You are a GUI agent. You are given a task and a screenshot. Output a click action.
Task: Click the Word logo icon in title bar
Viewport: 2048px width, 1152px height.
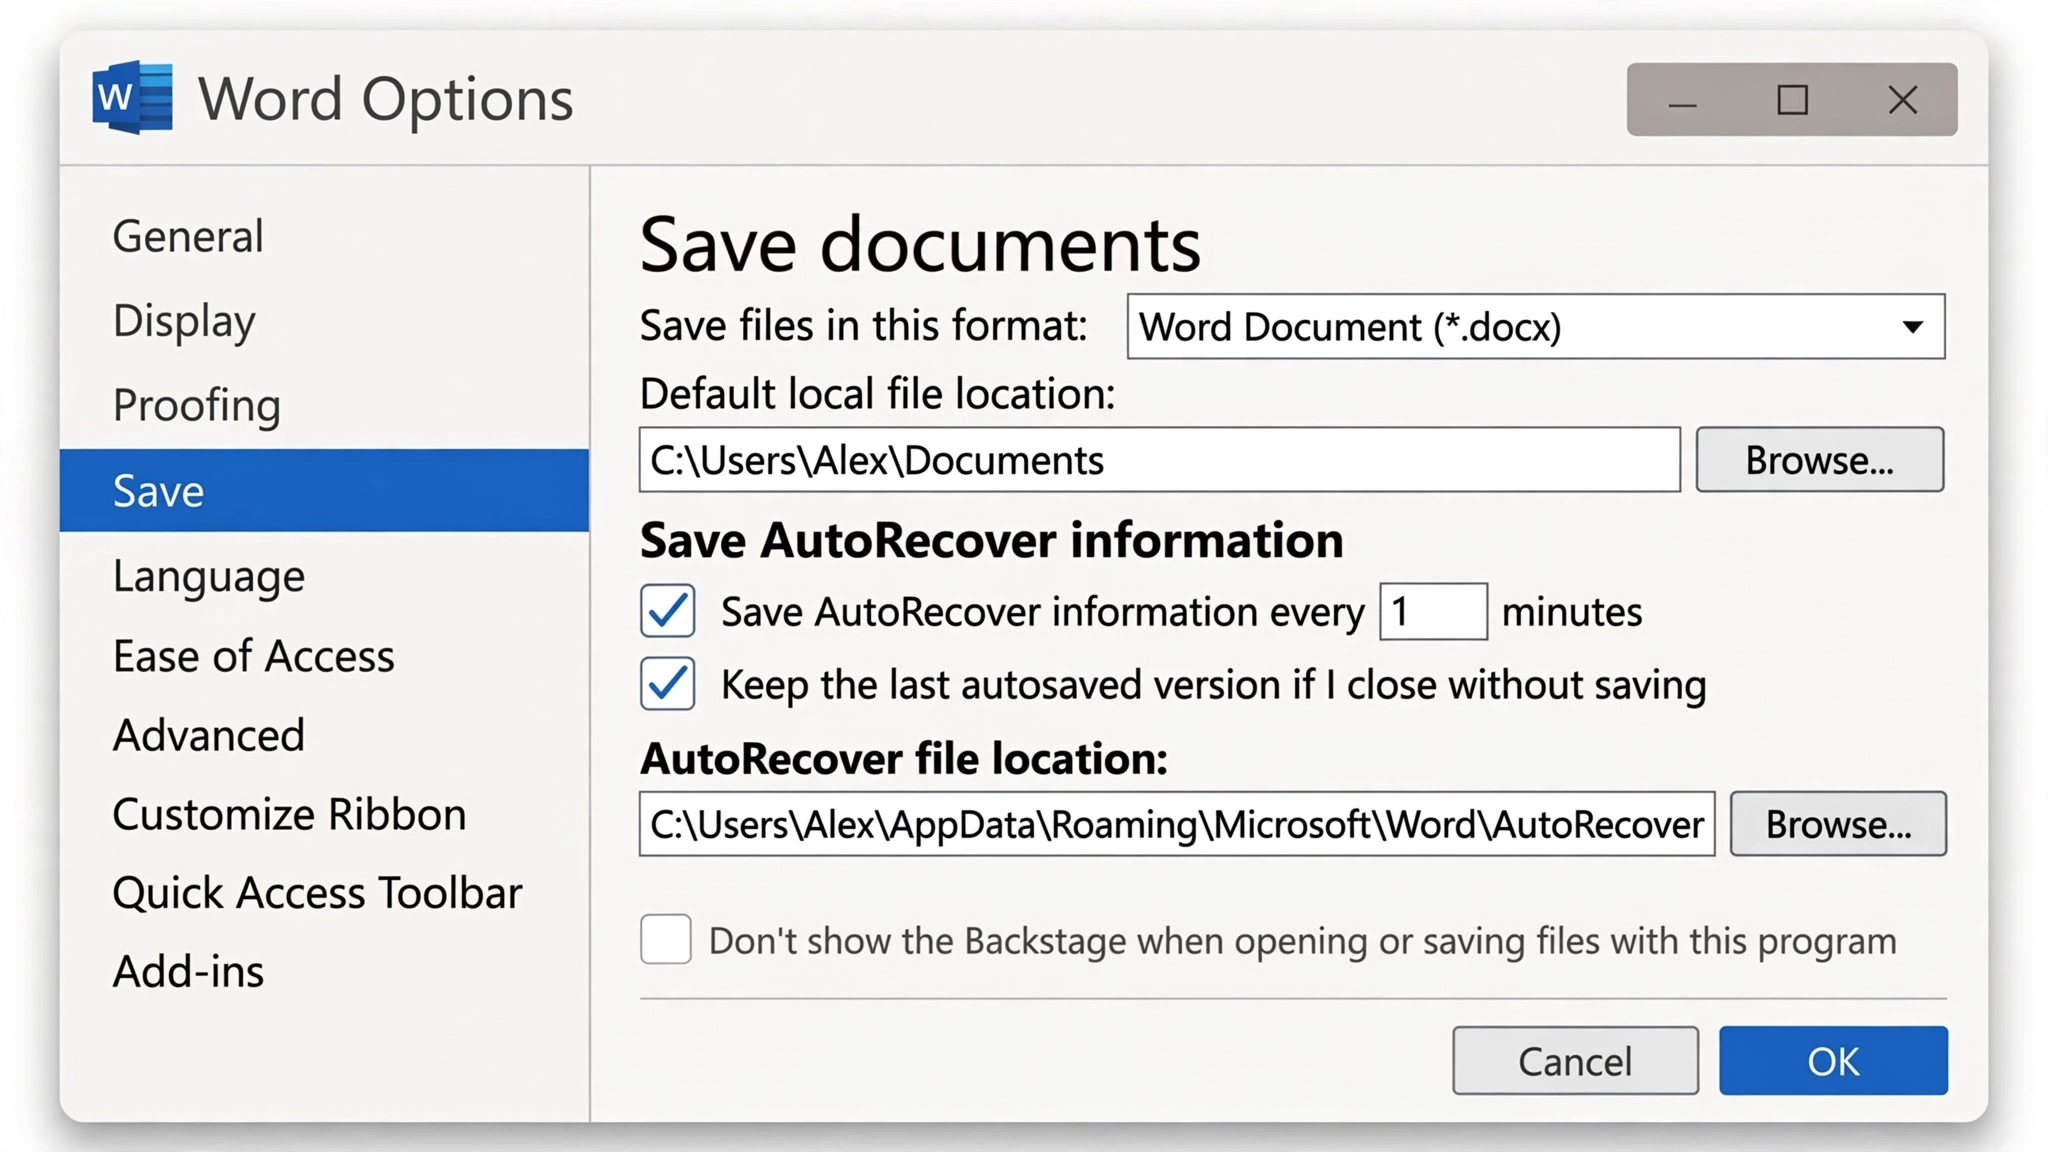point(132,98)
